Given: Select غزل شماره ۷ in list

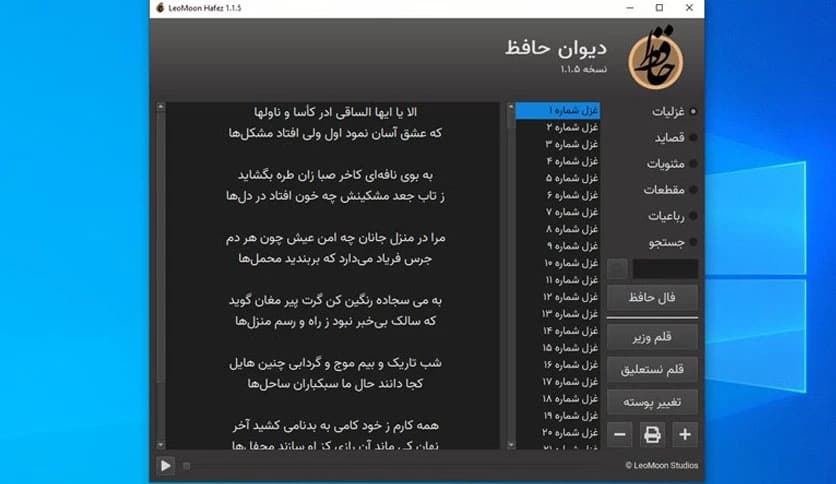Looking at the screenshot, I should pos(558,212).
